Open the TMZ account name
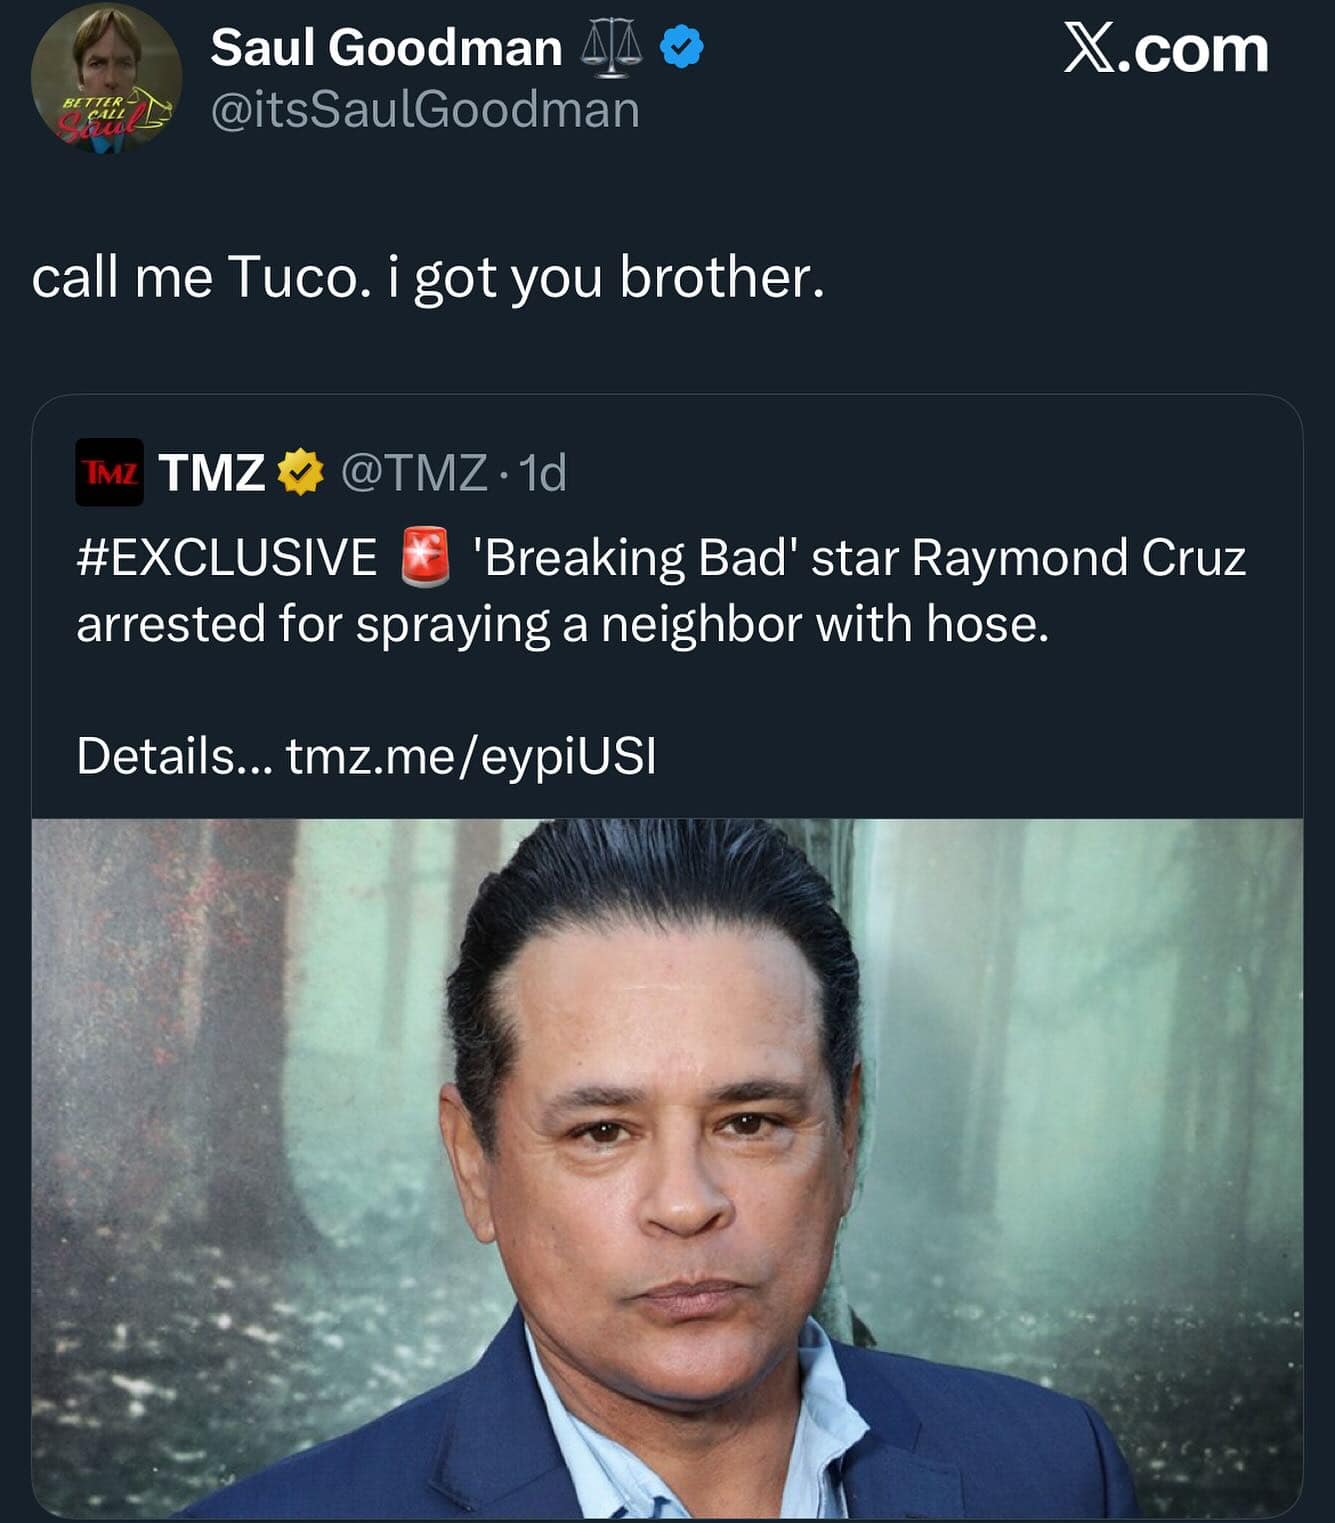The height and width of the screenshot is (1523, 1335). tap(211, 472)
